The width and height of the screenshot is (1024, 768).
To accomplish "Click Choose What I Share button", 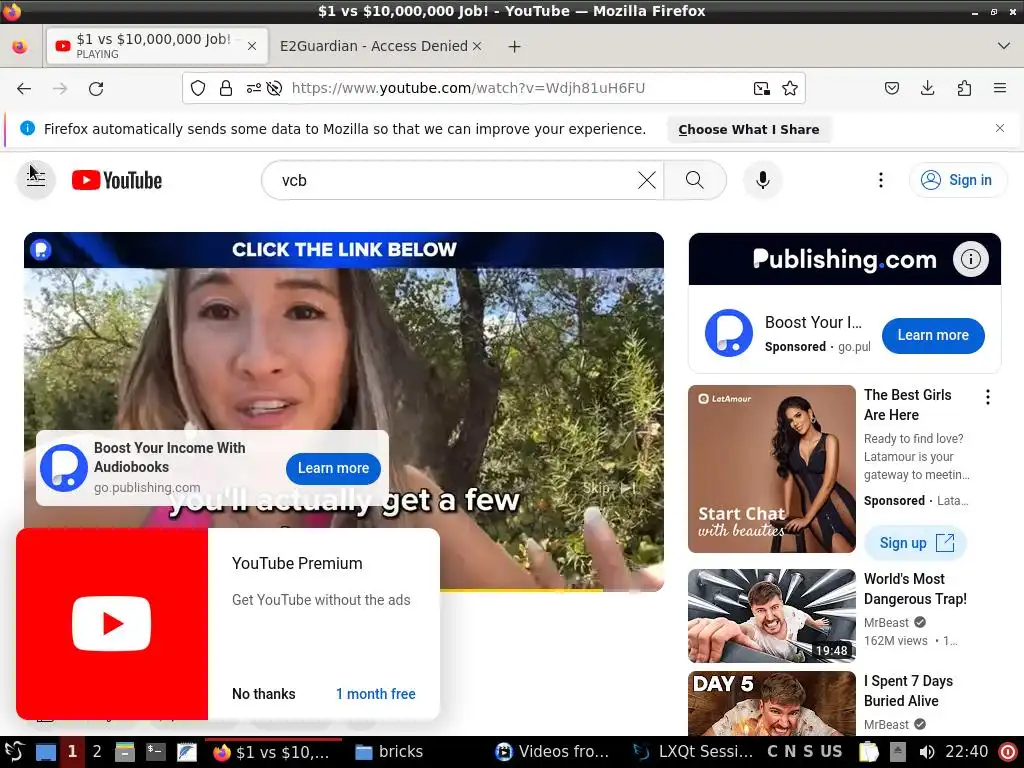I will coord(748,129).
